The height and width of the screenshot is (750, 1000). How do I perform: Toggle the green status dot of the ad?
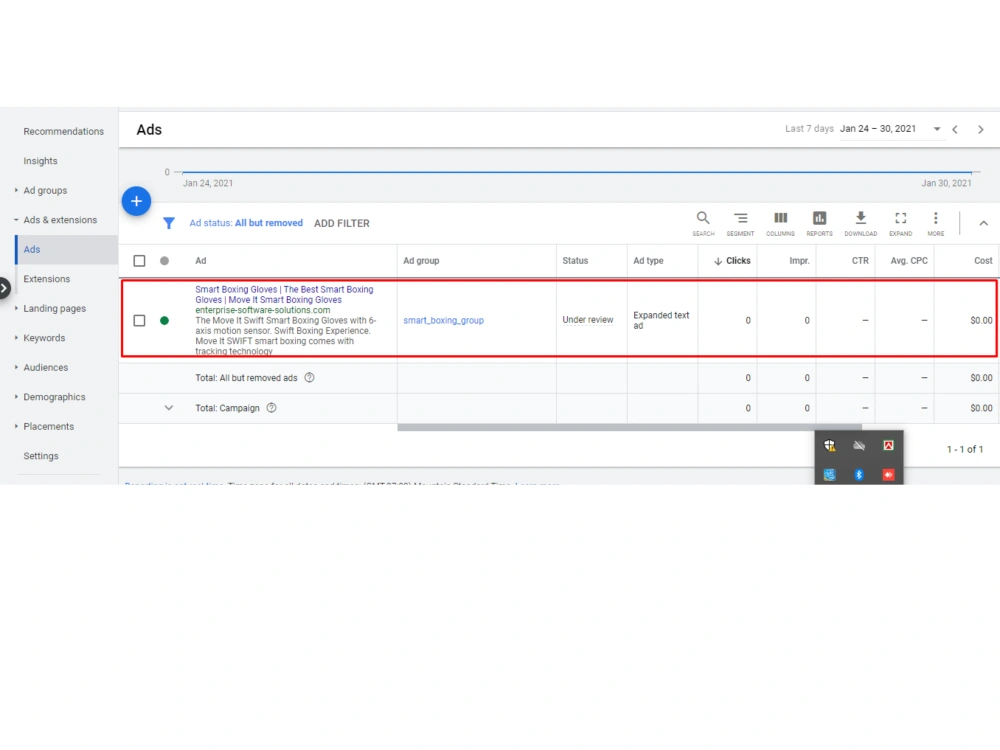165,321
